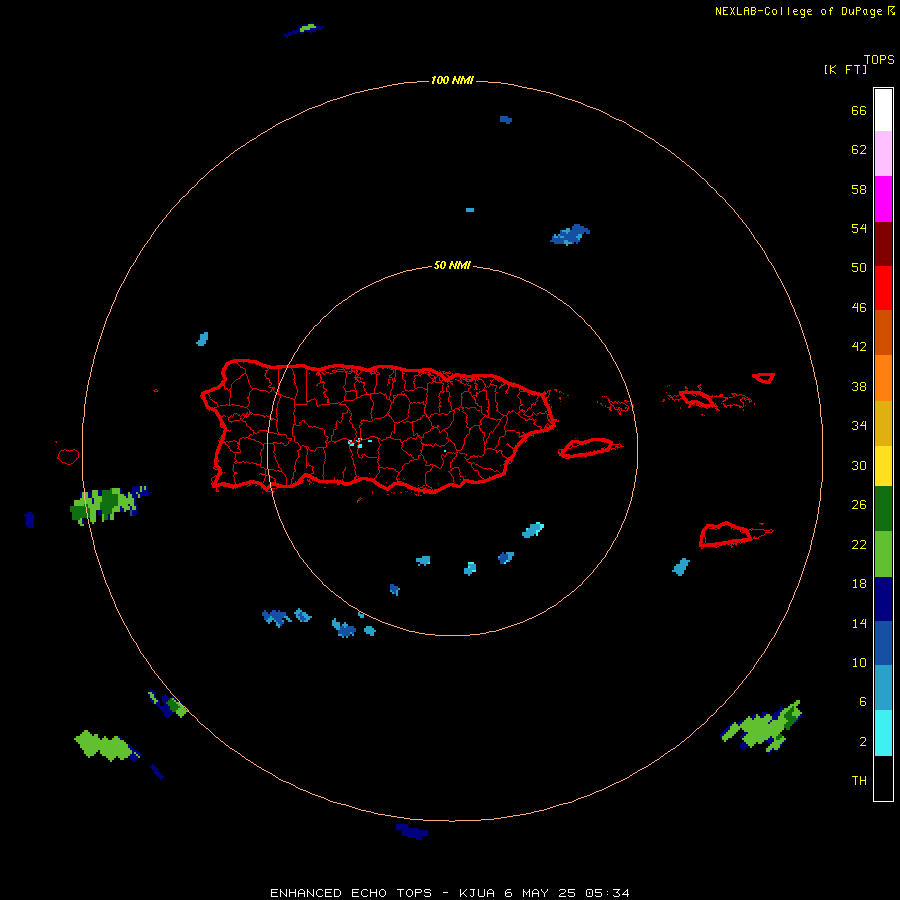The width and height of the screenshot is (900, 900).
Task: Pick the cyan 10 kft legend color
Action: [x=883, y=733]
